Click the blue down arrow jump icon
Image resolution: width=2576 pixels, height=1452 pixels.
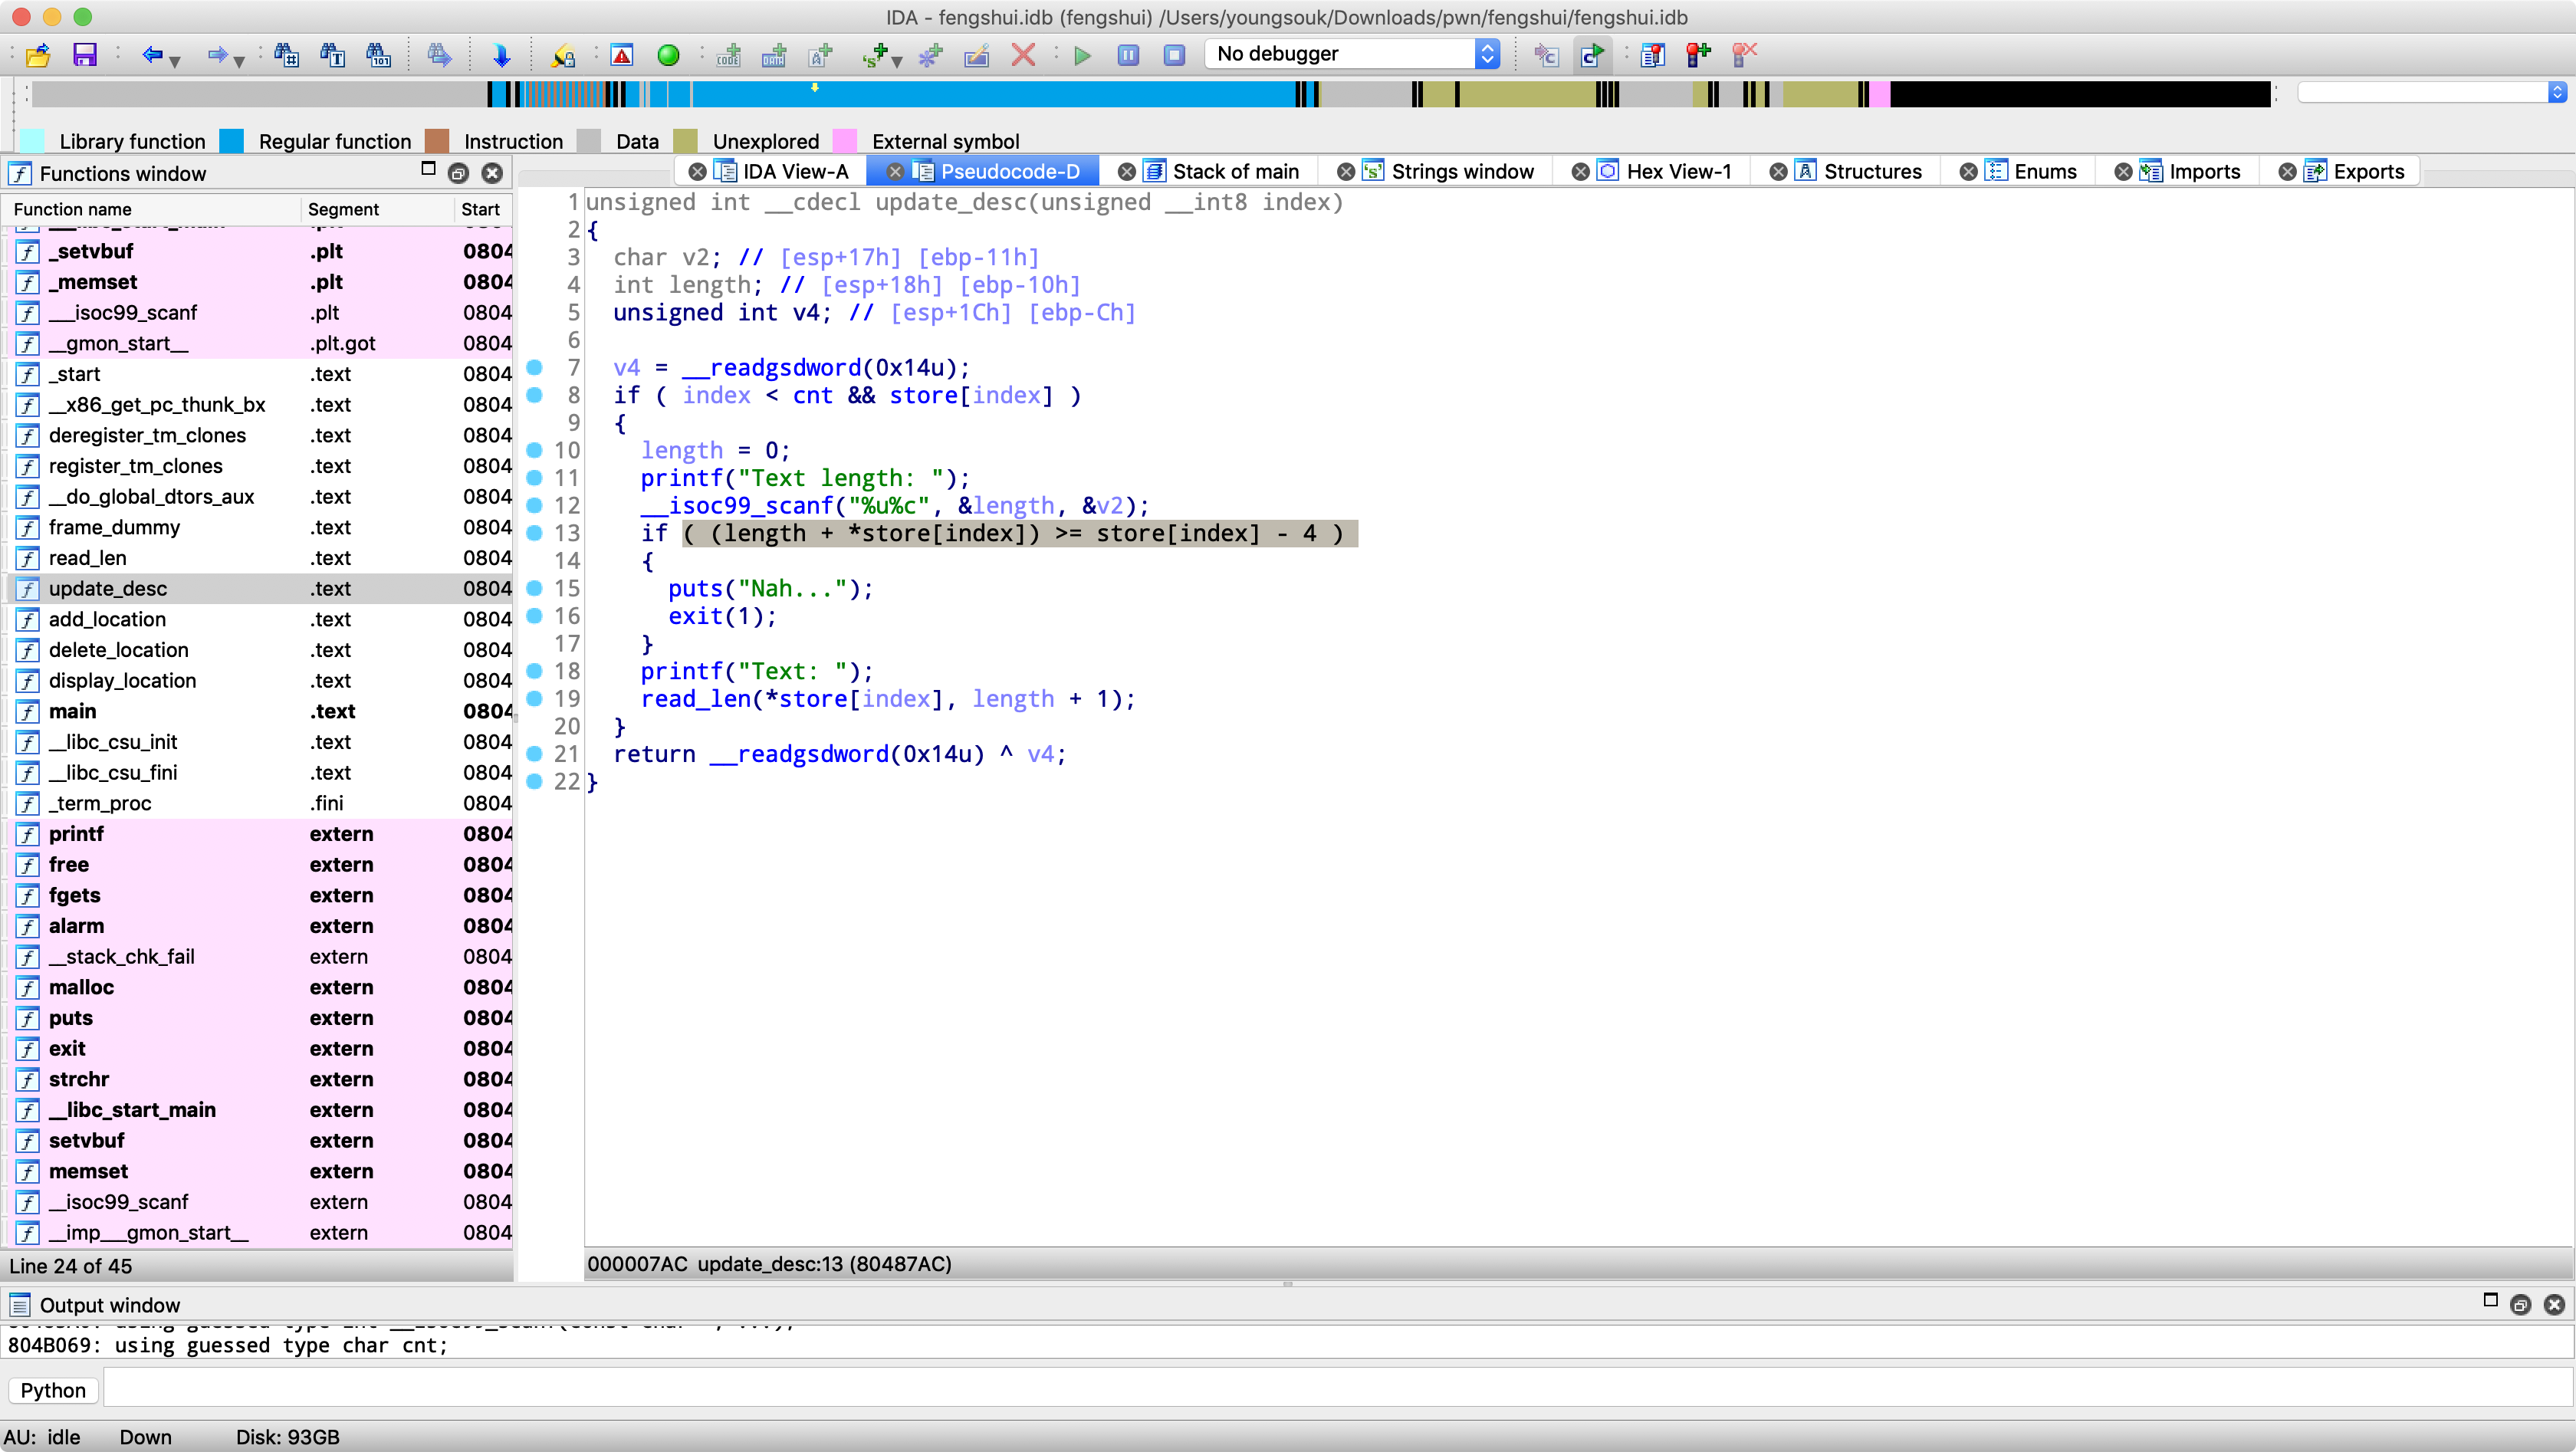[502, 54]
